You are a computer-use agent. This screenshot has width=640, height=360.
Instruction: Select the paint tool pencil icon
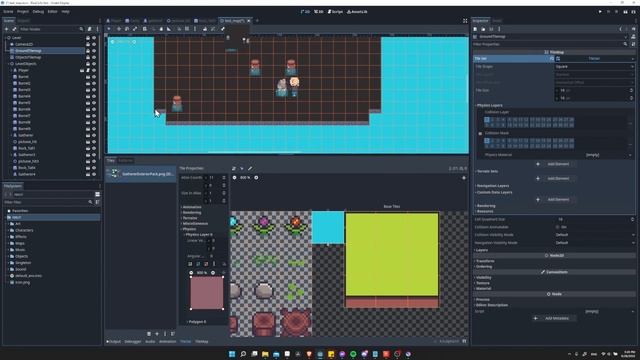click(250, 168)
